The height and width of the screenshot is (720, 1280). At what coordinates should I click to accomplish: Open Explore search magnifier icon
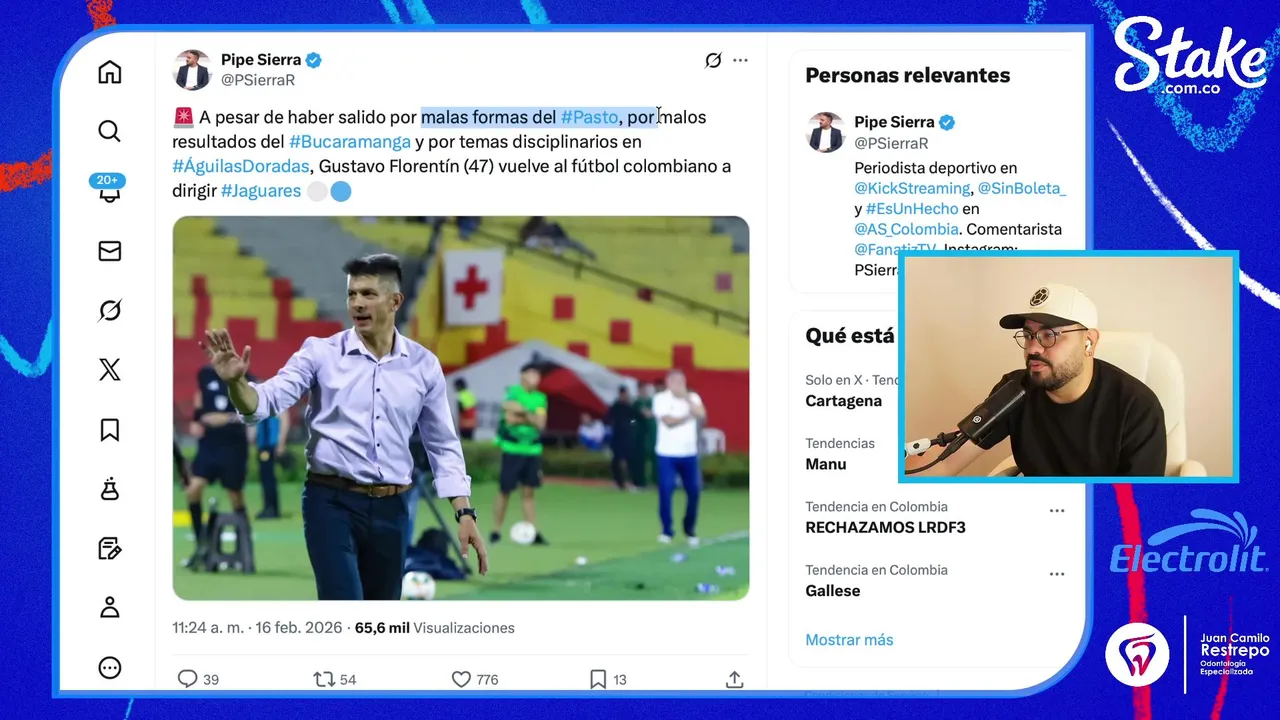110,131
